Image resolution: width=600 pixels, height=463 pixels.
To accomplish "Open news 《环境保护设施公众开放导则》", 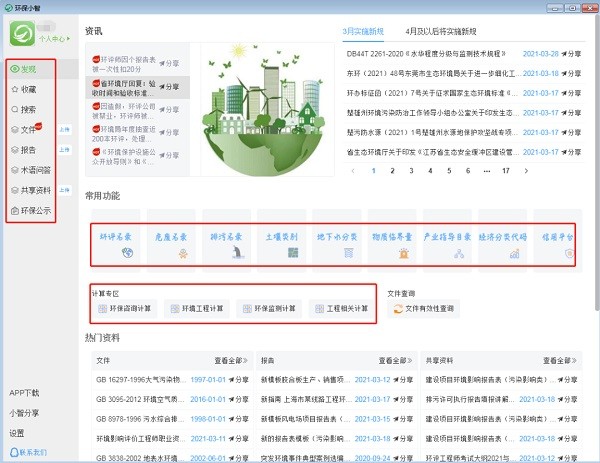I will pyautogui.click(x=124, y=156).
